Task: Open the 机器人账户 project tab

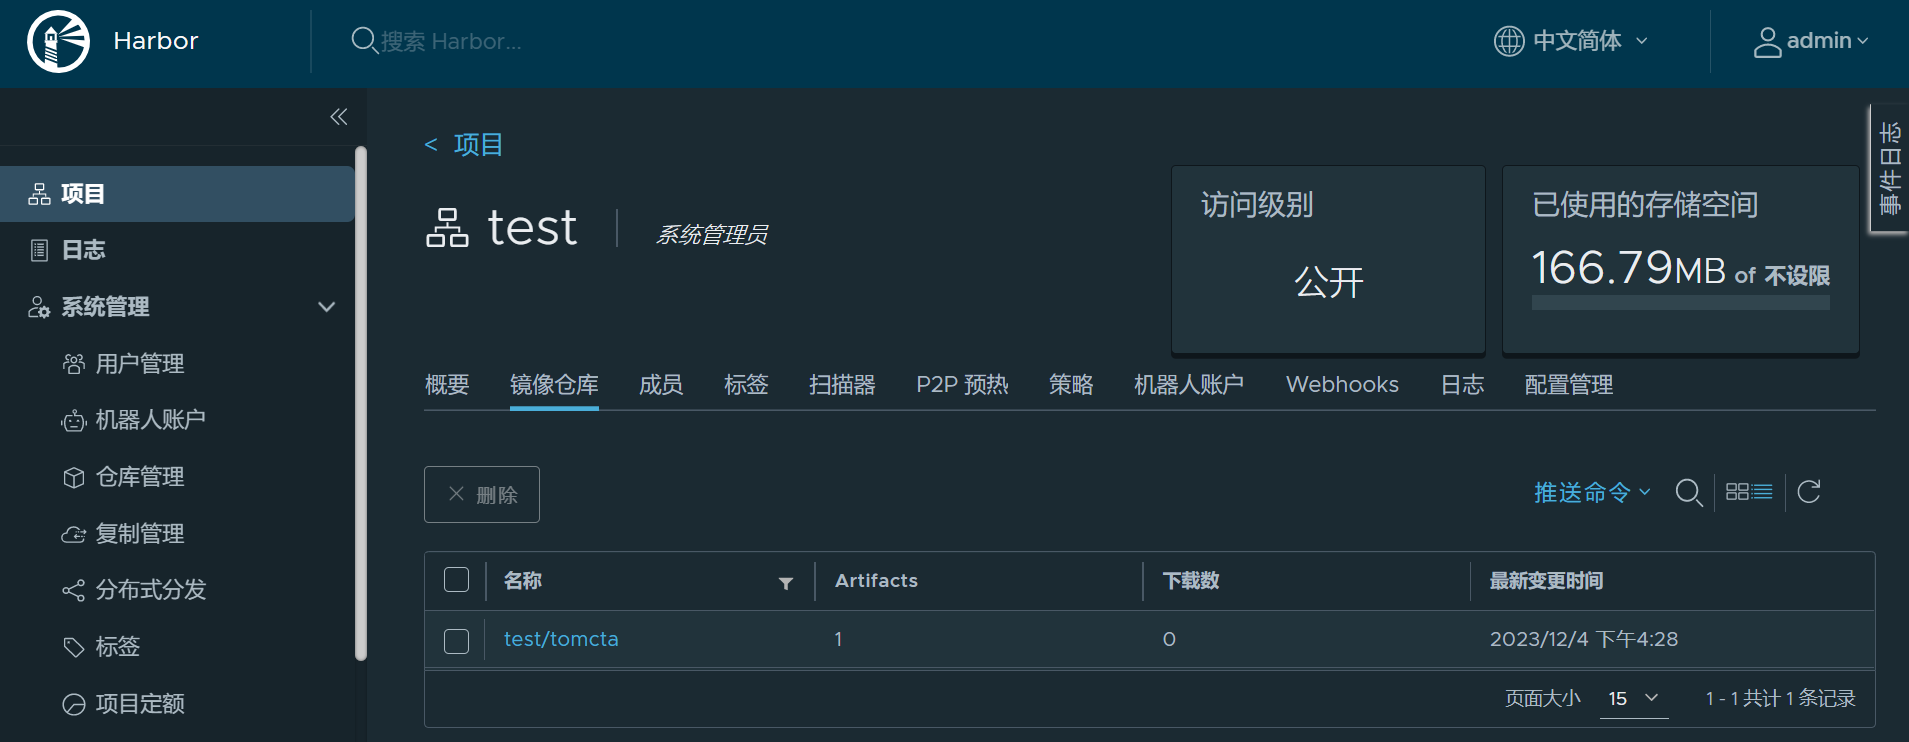Action: pyautogui.click(x=1189, y=385)
